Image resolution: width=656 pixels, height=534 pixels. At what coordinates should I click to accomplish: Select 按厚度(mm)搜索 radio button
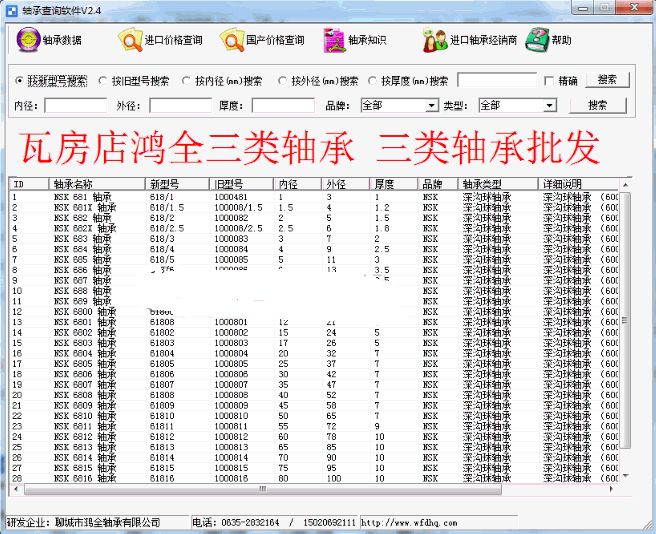(x=372, y=80)
